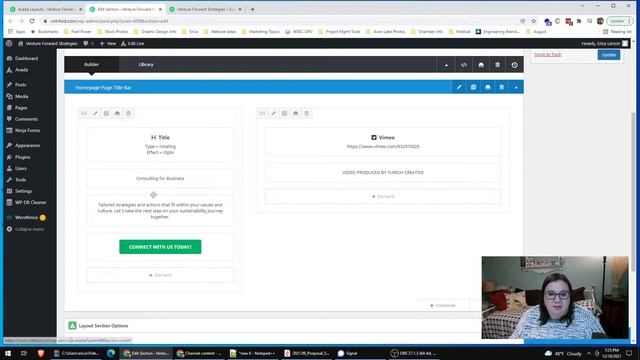Viewport: 640px width, 360px height.
Task: Open Avada menu in sidebar
Action: coord(21,70)
